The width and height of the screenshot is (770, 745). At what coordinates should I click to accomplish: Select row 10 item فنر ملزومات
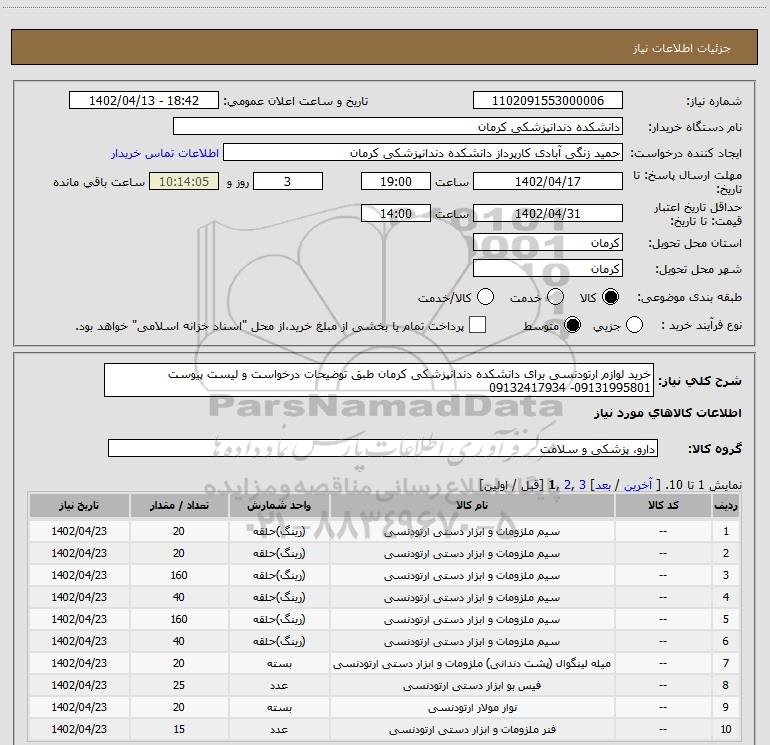[x=472, y=730]
